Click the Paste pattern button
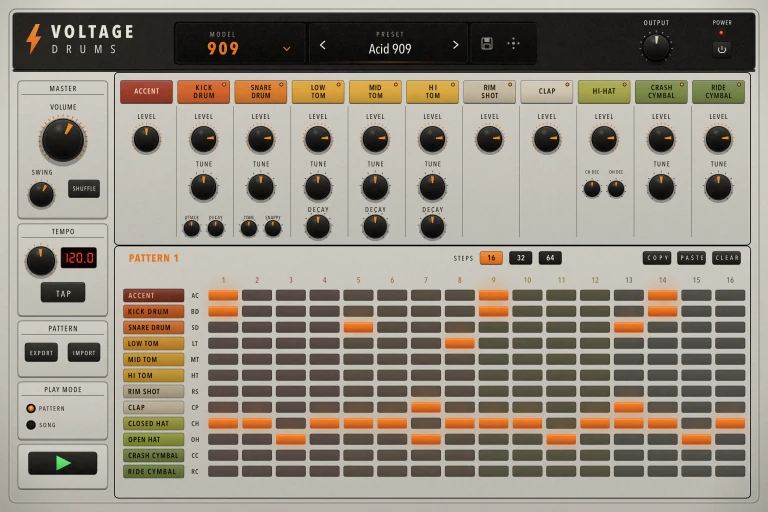 [x=692, y=258]
